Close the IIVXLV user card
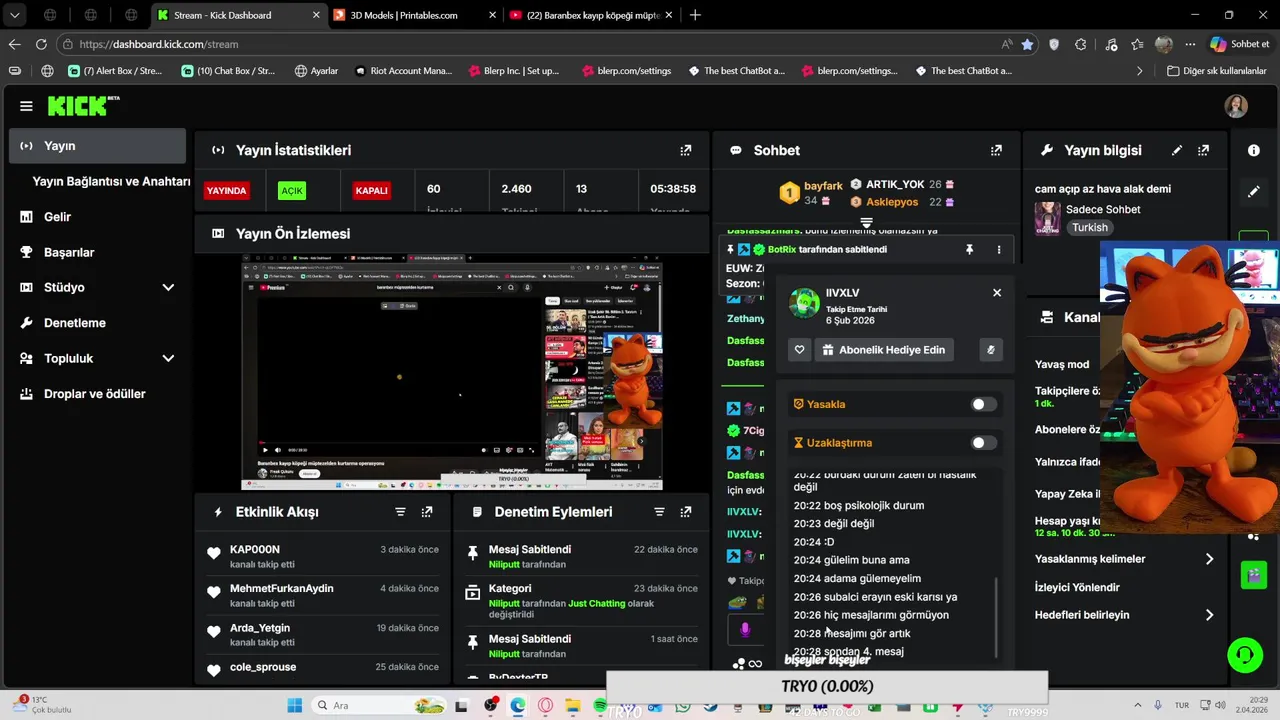Screen dimensions: 1280x720 pyautogui.click(x=997, y=293)
